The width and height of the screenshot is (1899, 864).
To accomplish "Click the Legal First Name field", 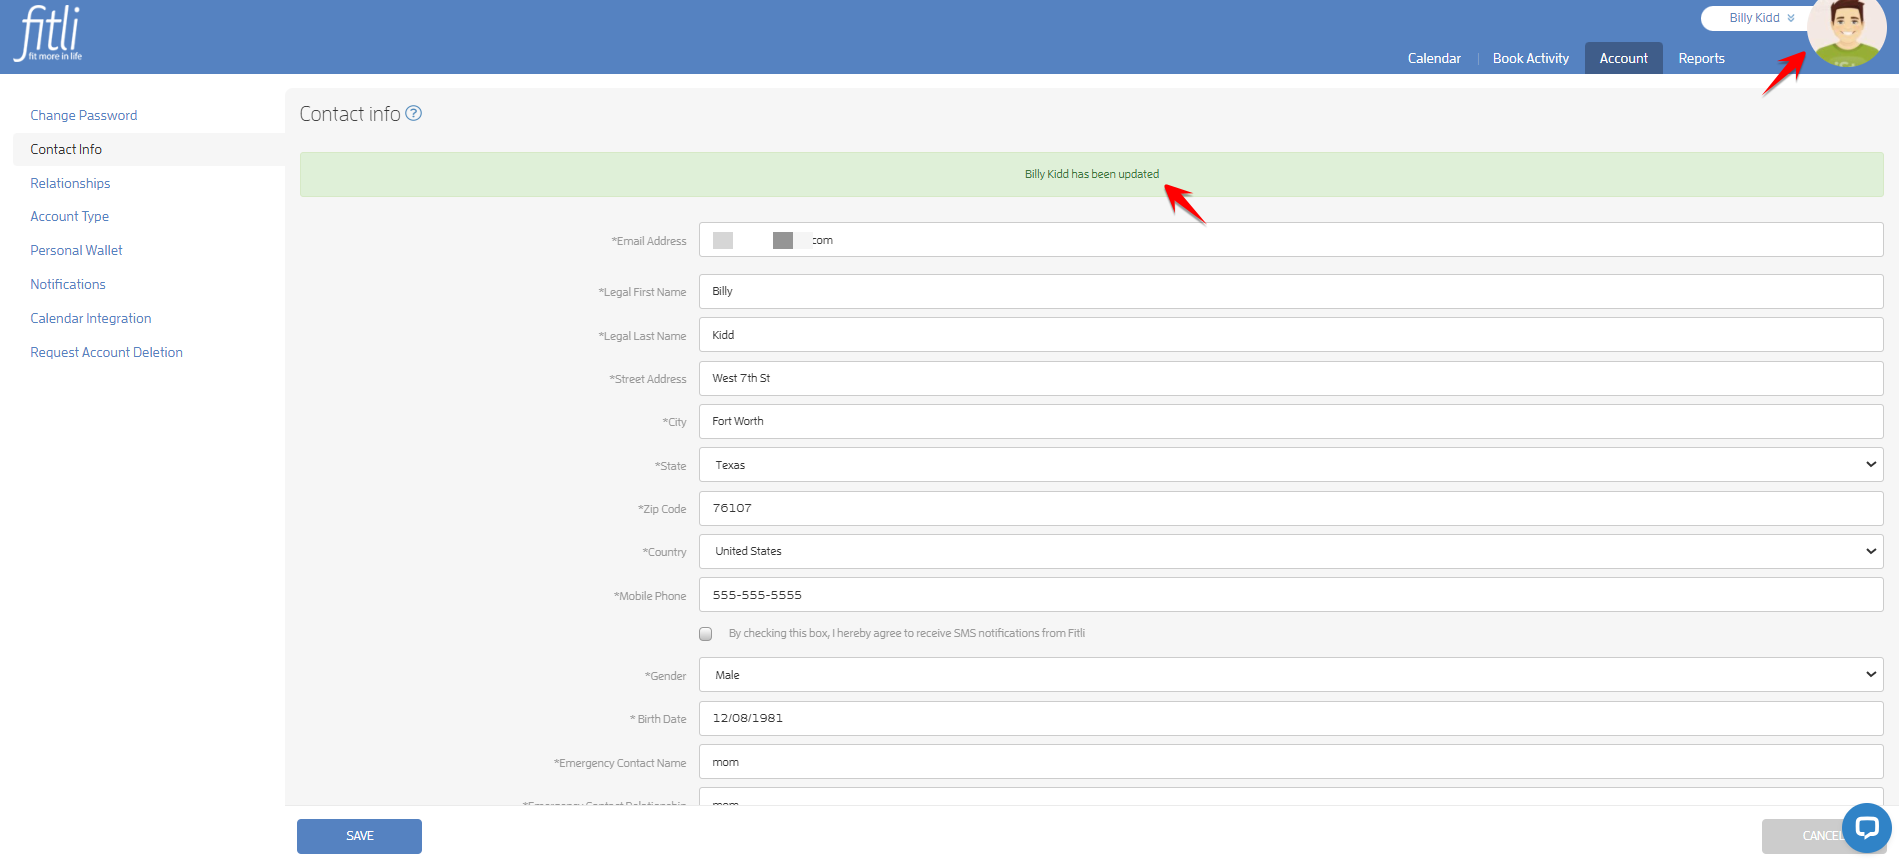I will [1291, 291].
